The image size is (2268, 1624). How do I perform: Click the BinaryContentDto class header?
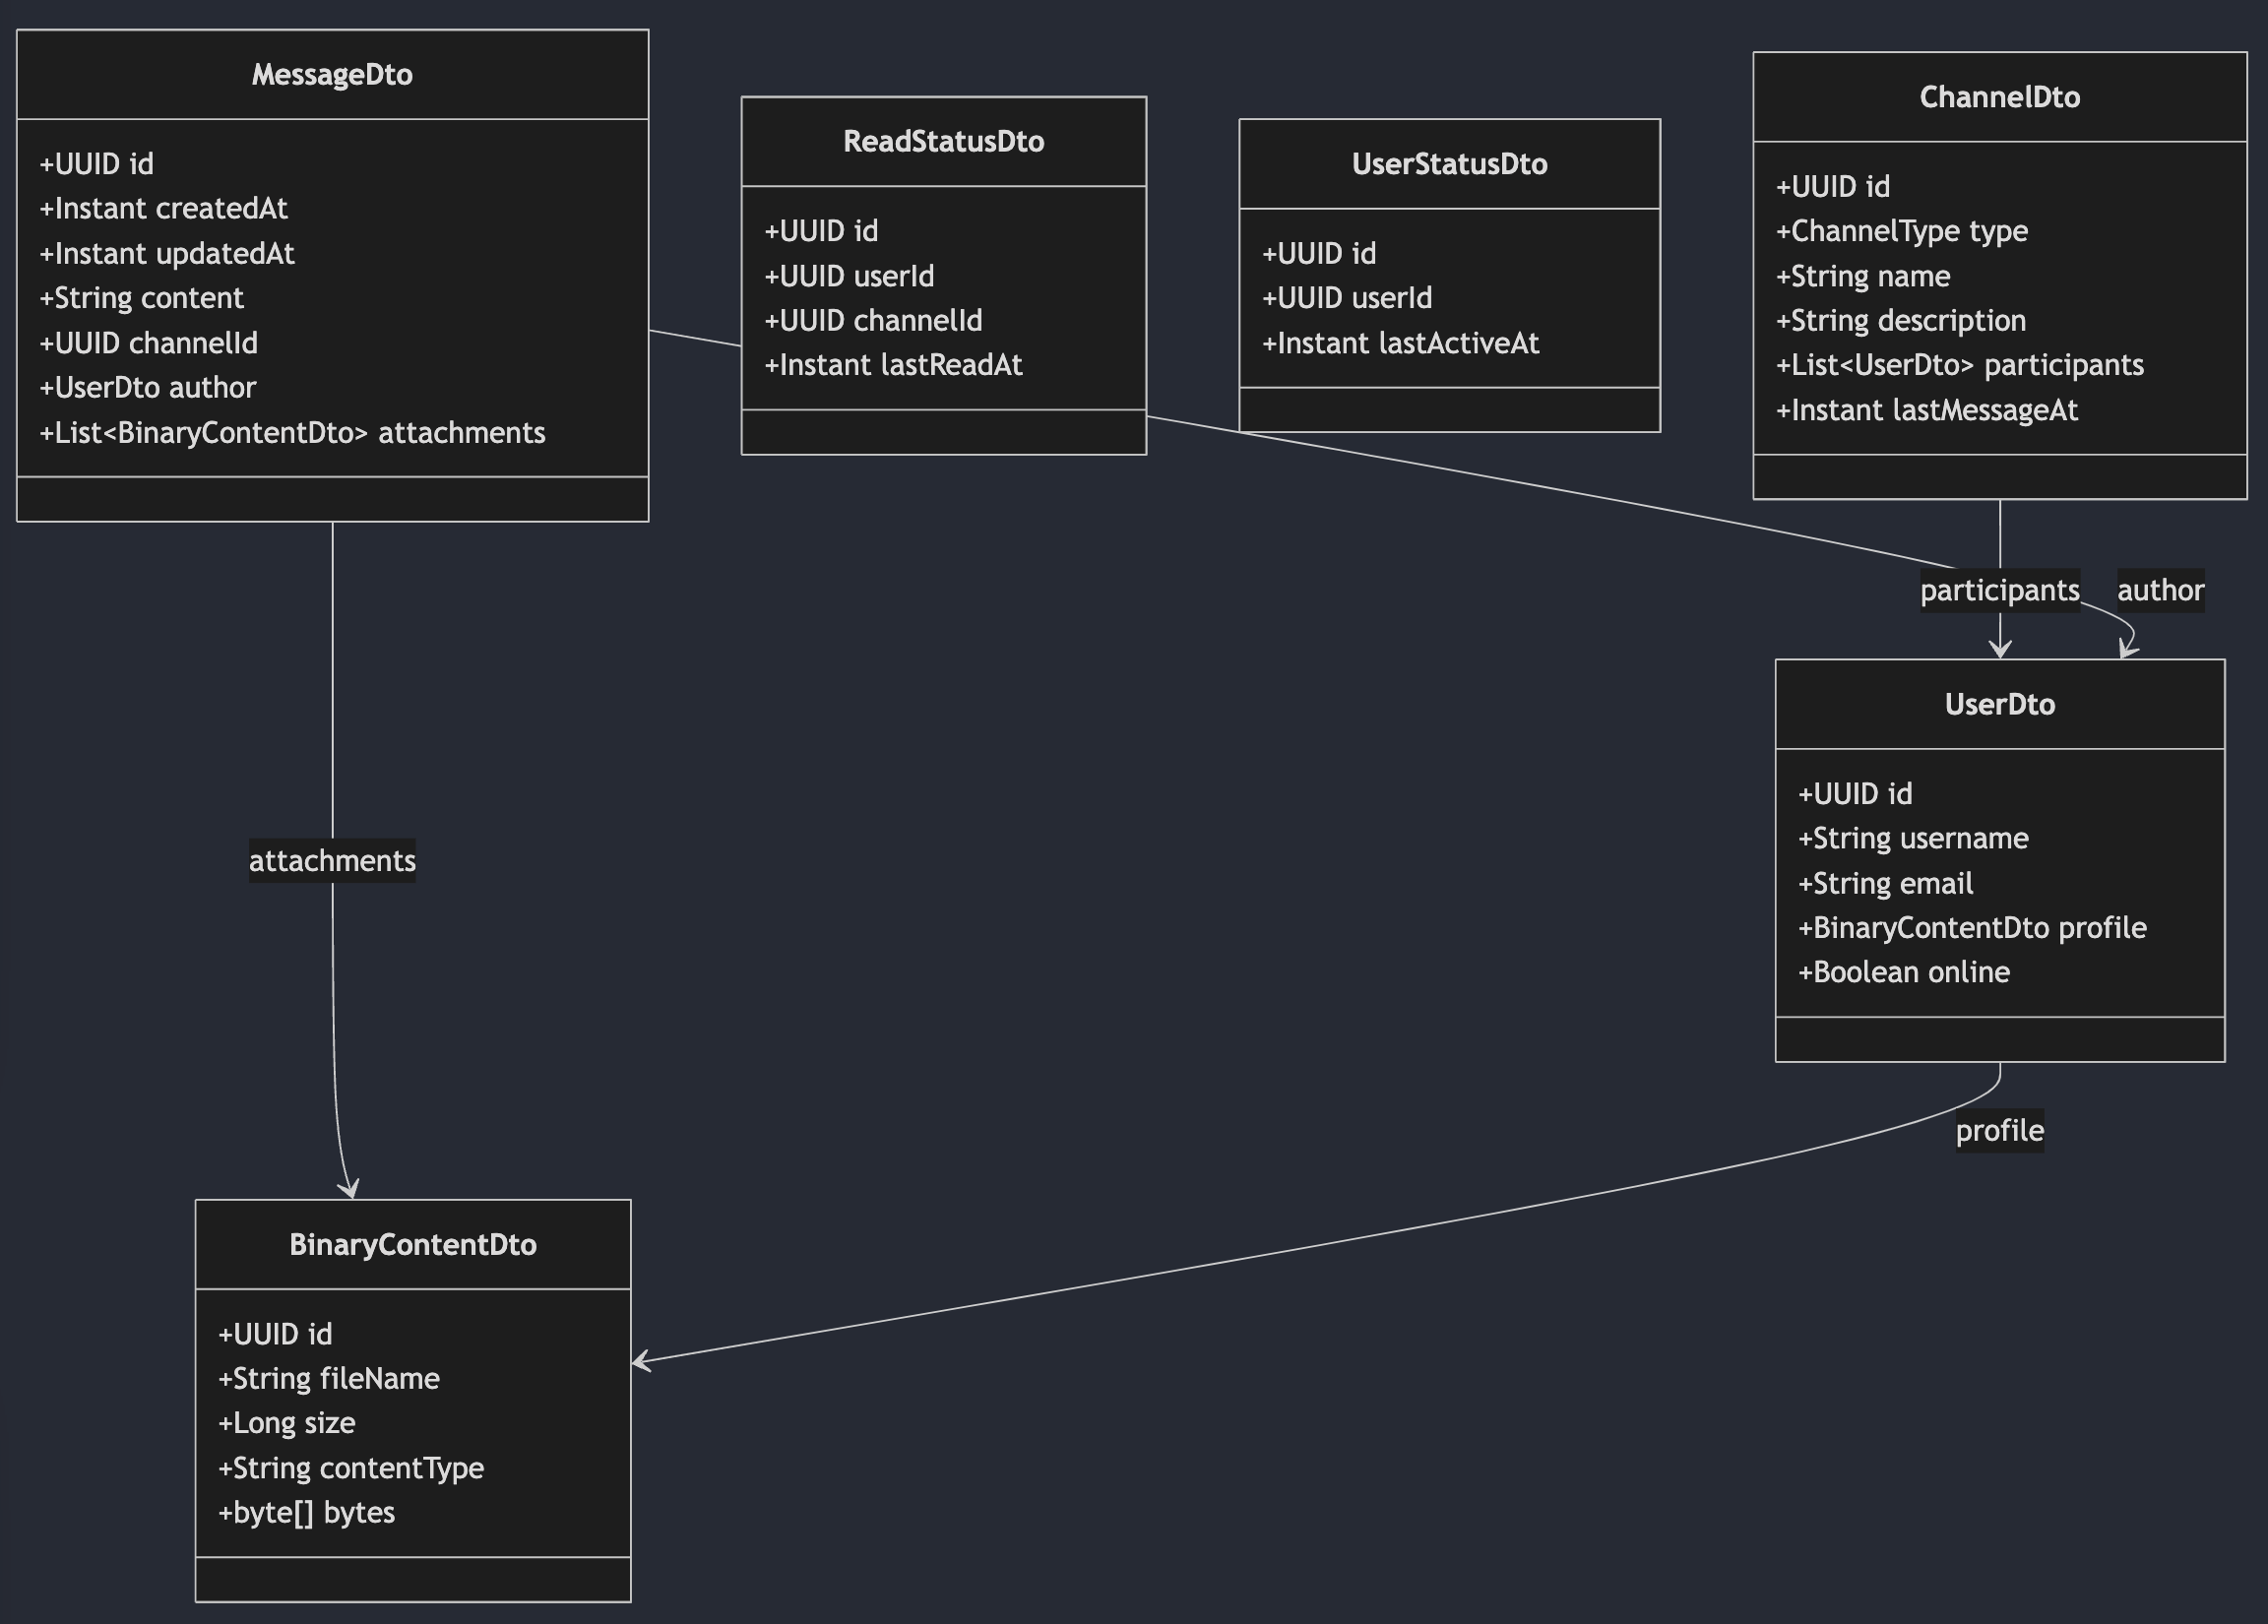pos(412,1244)
